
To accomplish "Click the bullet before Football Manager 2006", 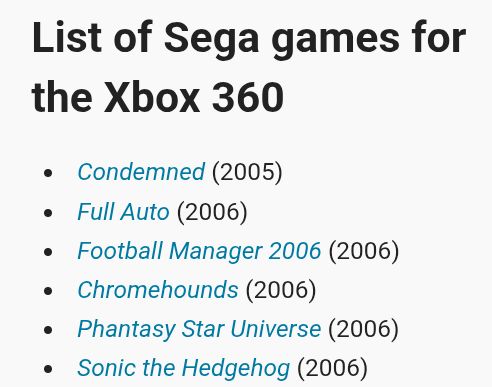I will tap(48, 252).
